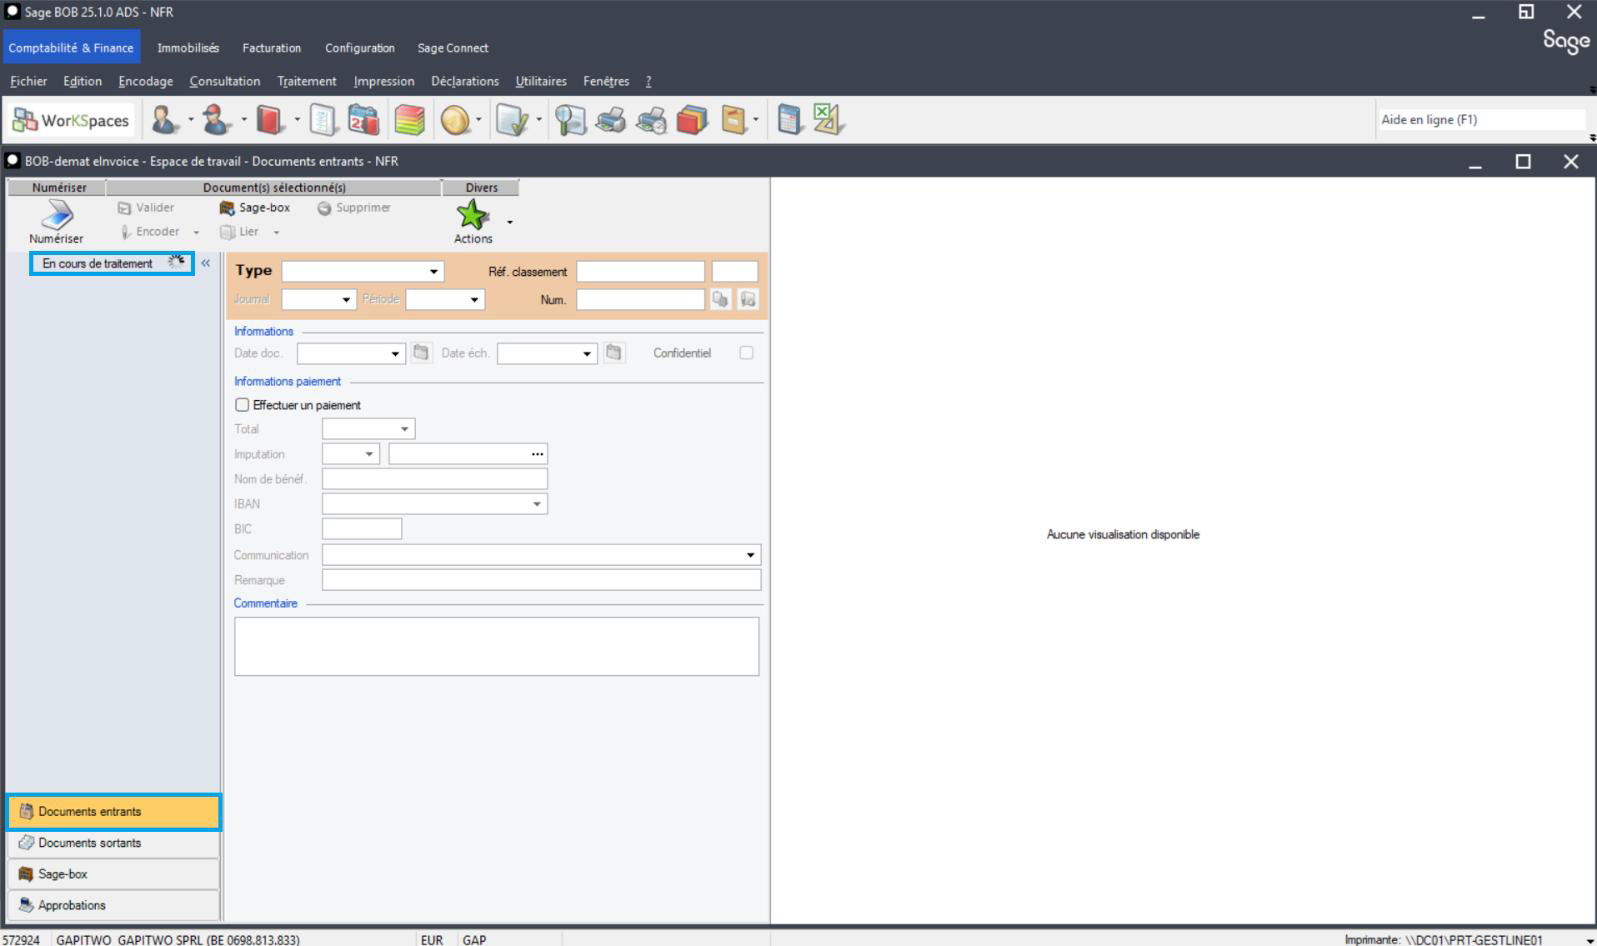Viewport: 1597px width, 946px height.
Task: Click the Excel spreadsheet toolbar icon
Action: point(828,120)
